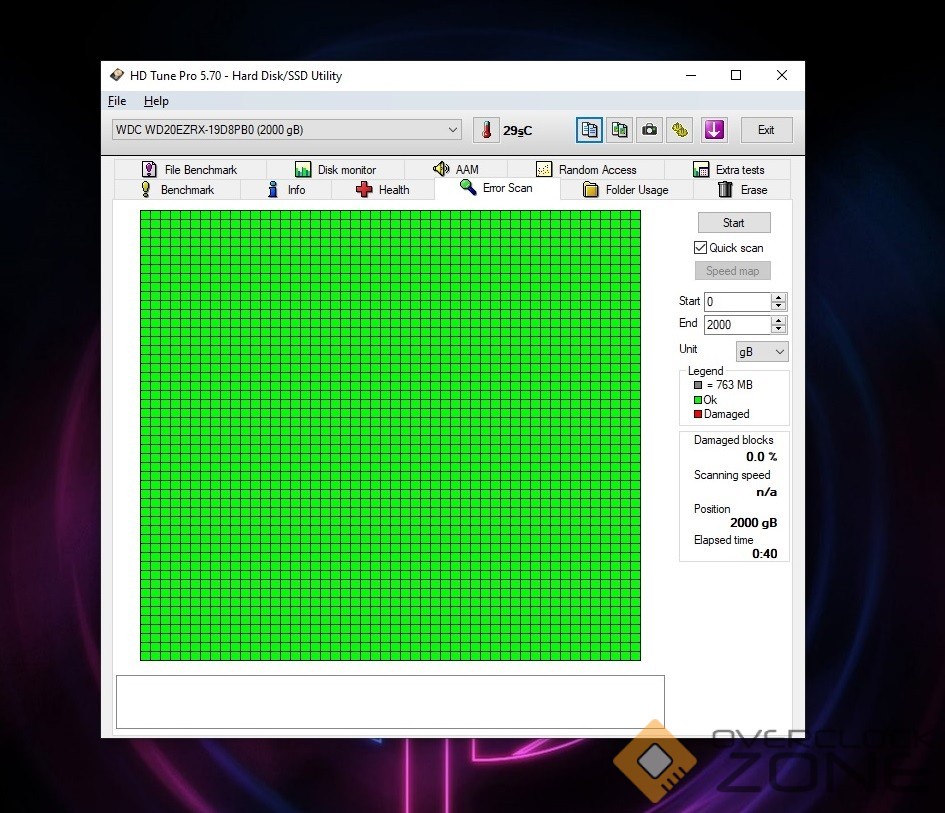Switch to the Benchmark tab
945x813 pixels.
pos(177,190)
